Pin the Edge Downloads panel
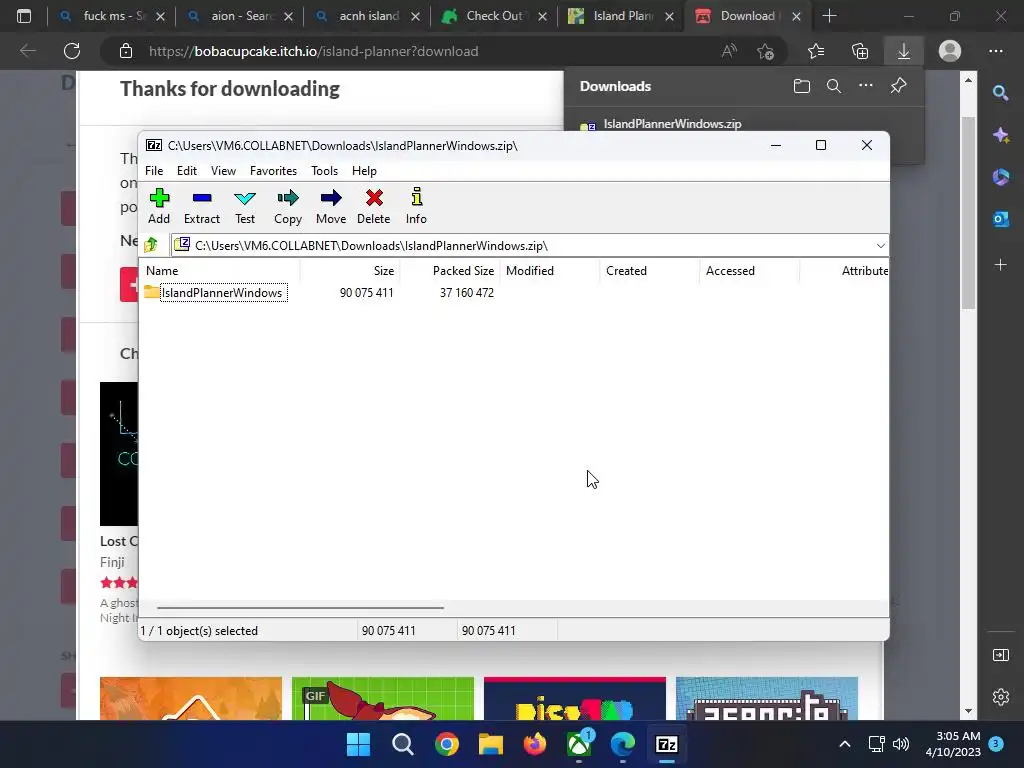 899,86
